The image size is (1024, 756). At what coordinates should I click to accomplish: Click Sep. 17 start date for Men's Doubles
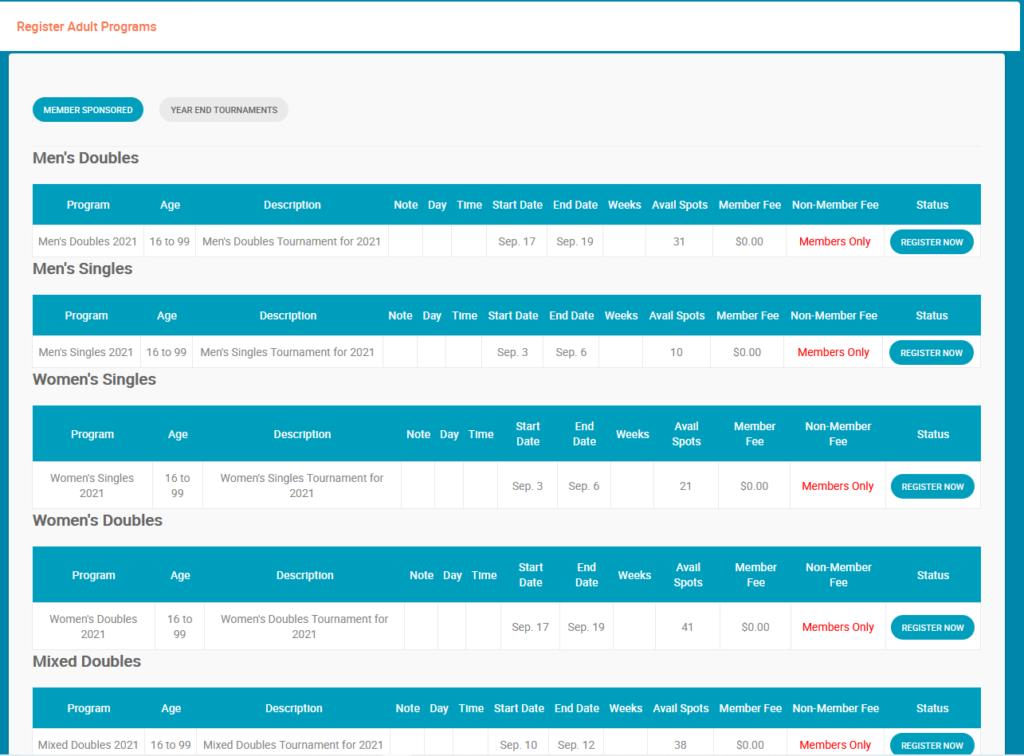click(517, 242)
